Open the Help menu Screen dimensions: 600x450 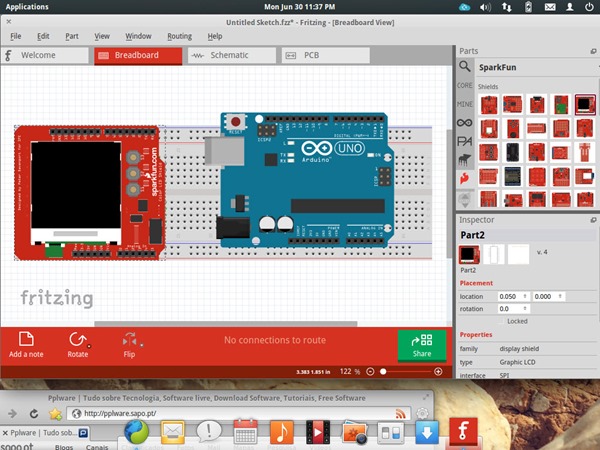tap(215, 36)
